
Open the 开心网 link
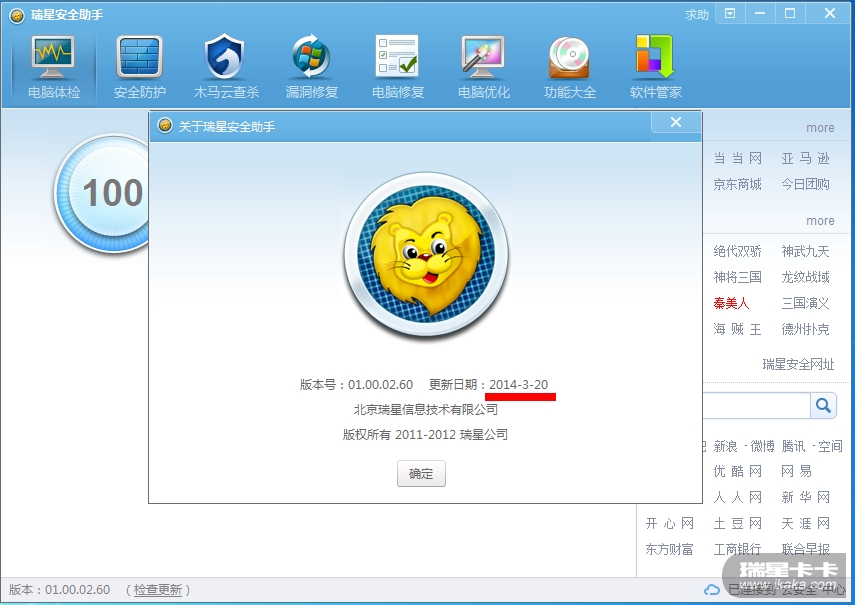coord(670,523)
